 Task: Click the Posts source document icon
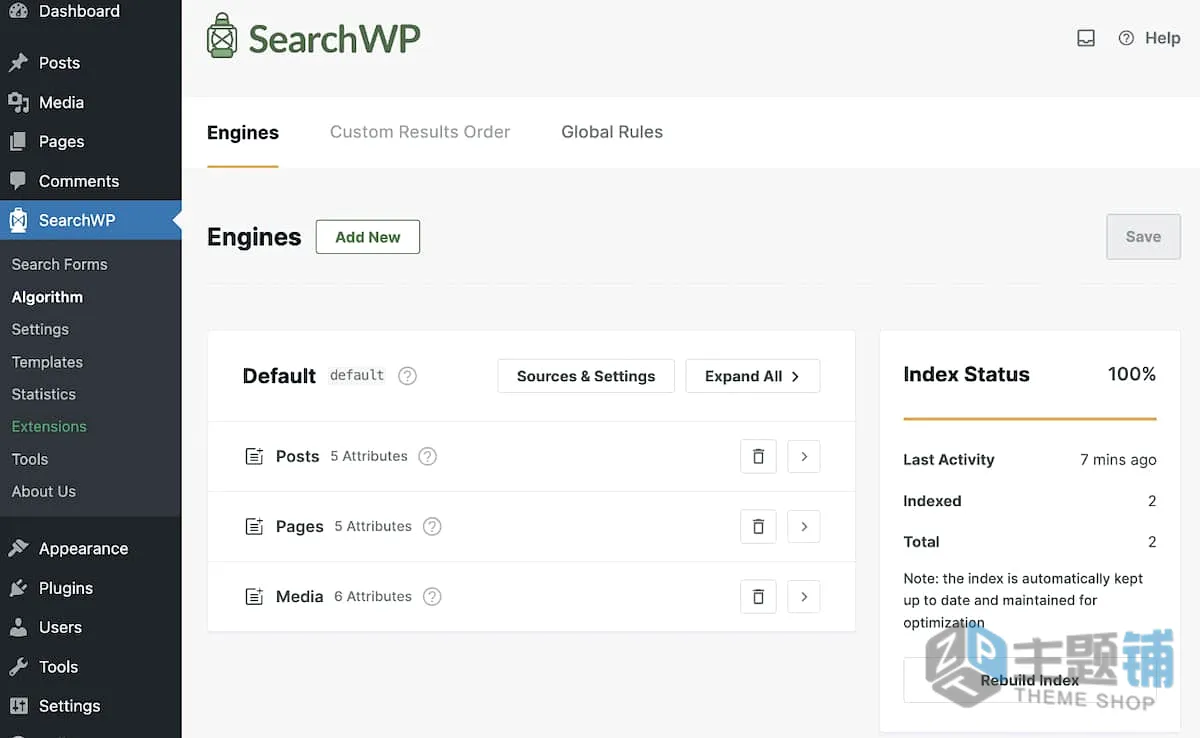pyautogui.click(x=254, y=456)
